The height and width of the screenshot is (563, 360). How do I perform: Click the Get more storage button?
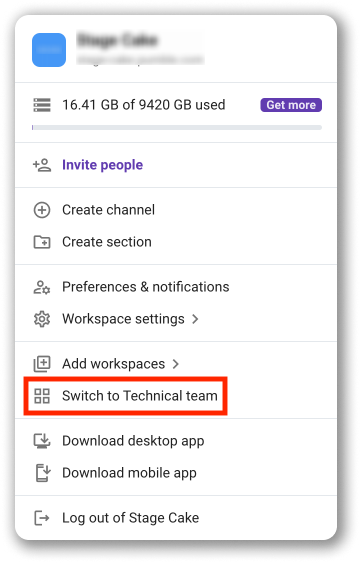pyautogui.click(x=291, y=105)
